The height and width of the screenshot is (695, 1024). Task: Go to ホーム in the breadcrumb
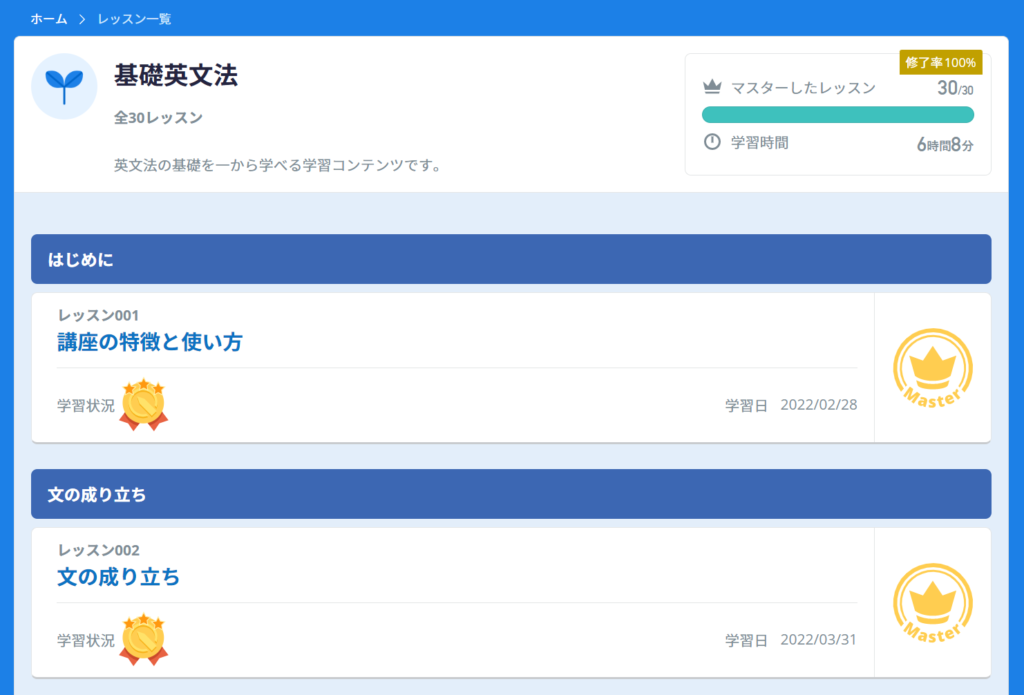[x=49, y=19]
